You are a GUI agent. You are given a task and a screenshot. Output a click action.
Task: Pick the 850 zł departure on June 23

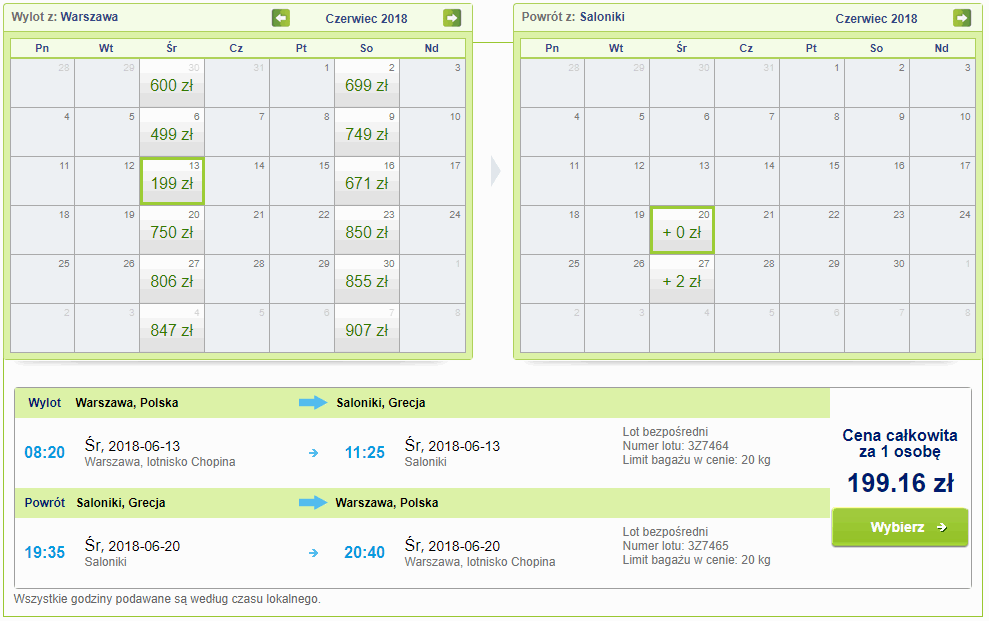[367, 232]
